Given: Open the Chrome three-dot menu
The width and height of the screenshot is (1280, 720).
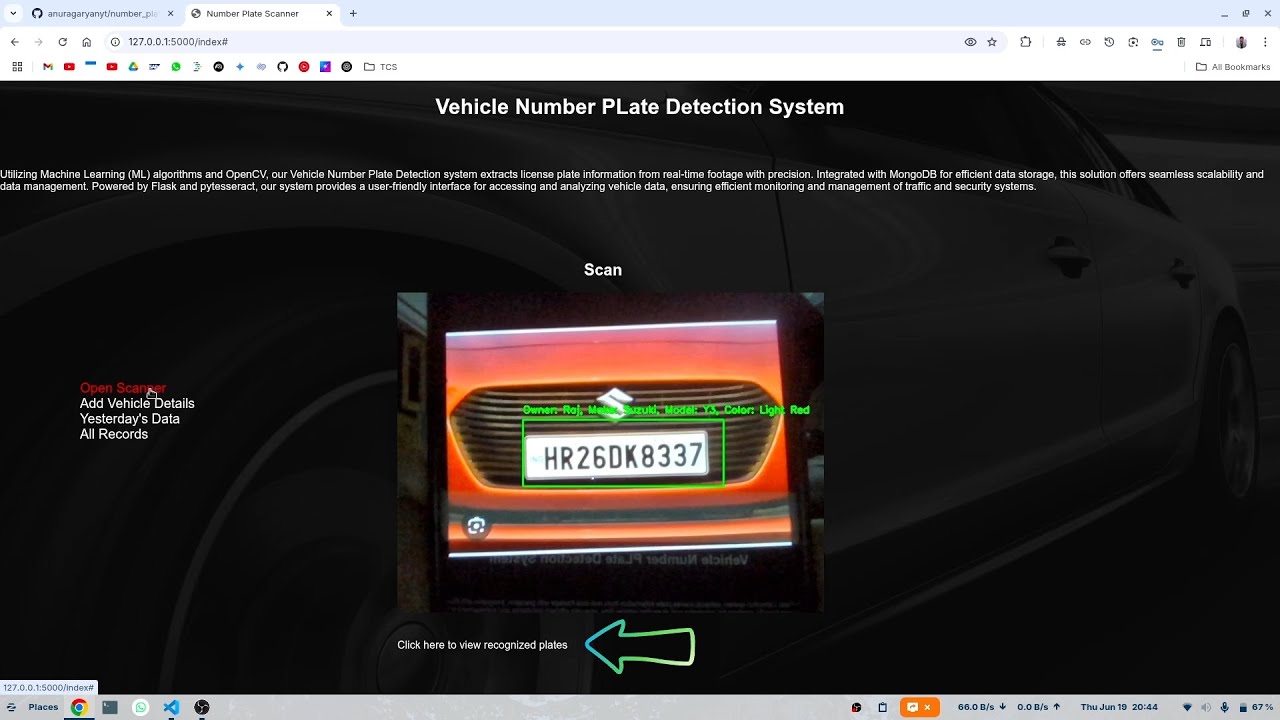Looking at the screenshot, I should click(1265, 42).
